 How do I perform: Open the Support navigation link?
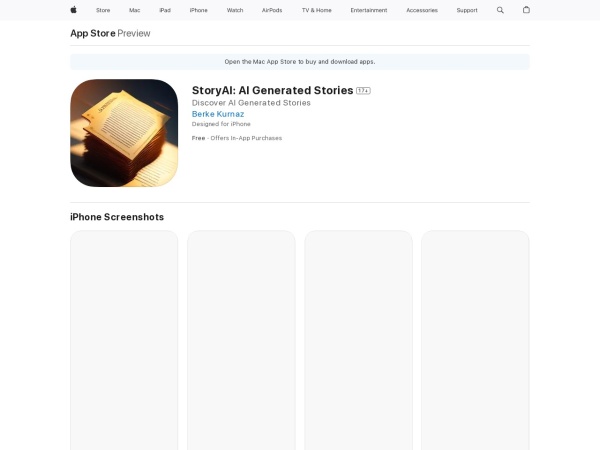(x=467, y=10)
